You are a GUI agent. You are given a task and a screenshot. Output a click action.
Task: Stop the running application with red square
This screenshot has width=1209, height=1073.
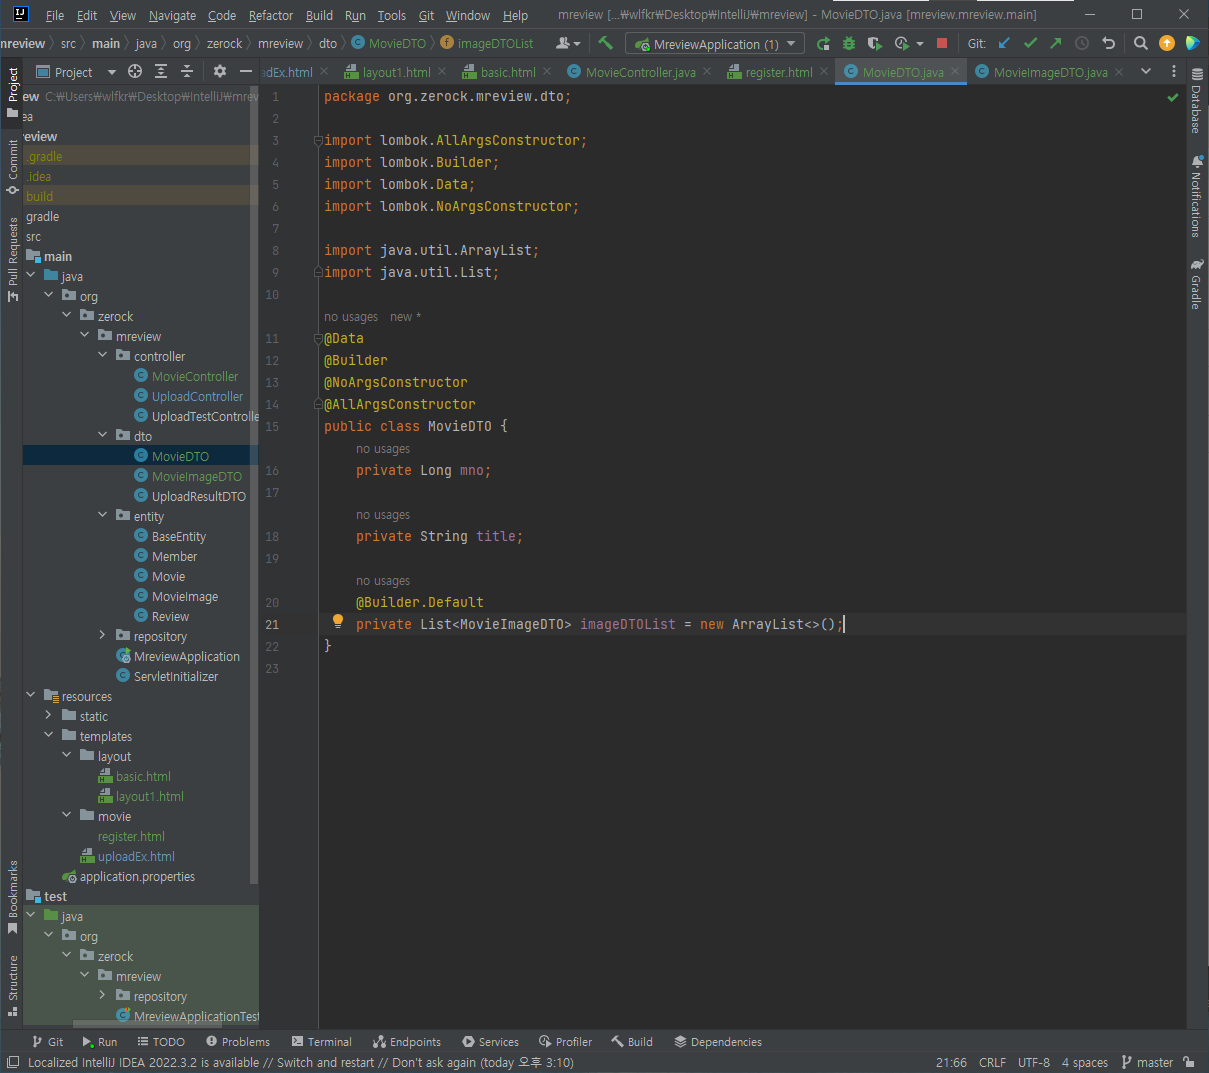(942, 43)
